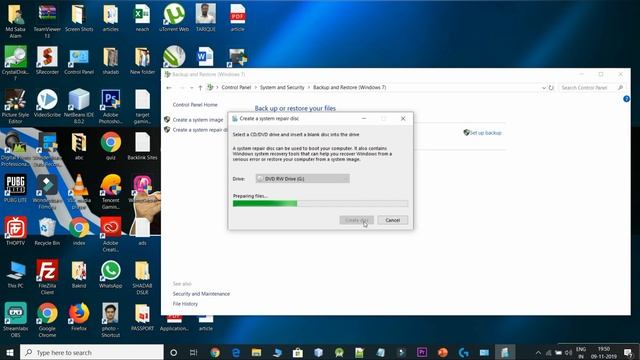Open the notification action center

tap(629, 352)
